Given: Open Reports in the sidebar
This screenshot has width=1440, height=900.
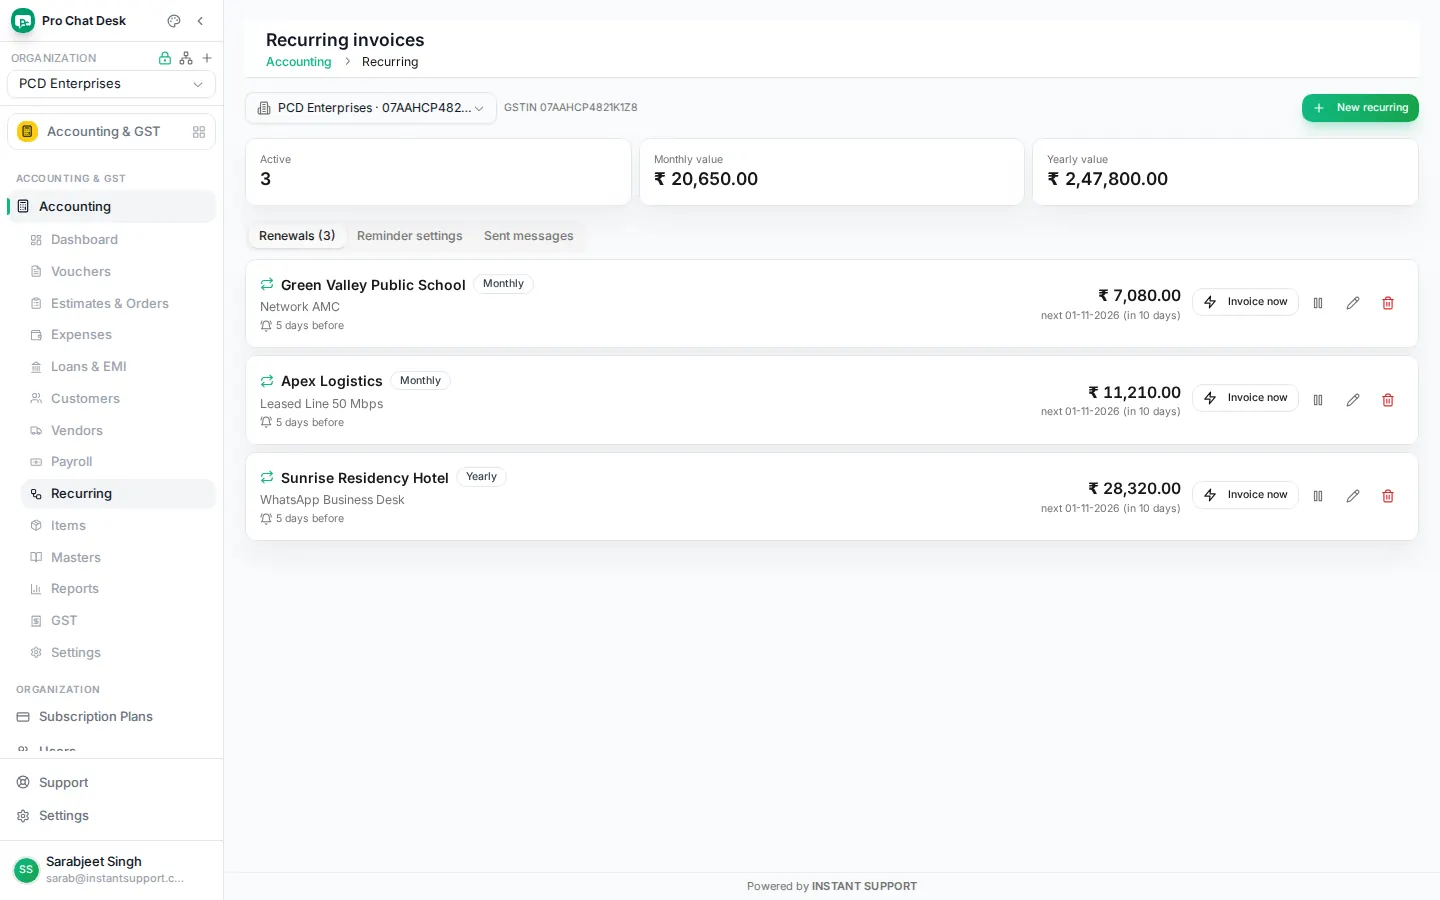Looking at the screenshot, I should click(118, 589).
